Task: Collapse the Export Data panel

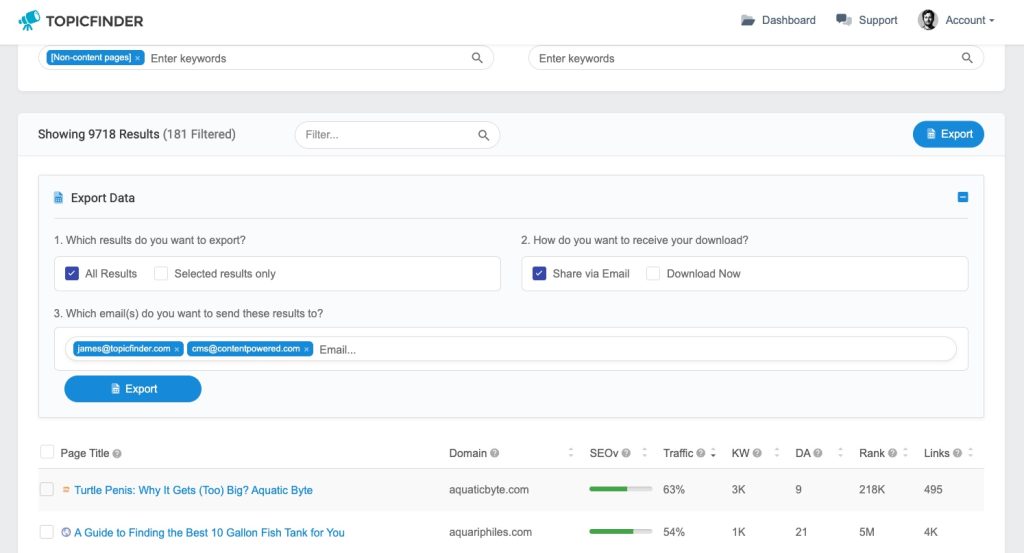Action: coord(963,197)
